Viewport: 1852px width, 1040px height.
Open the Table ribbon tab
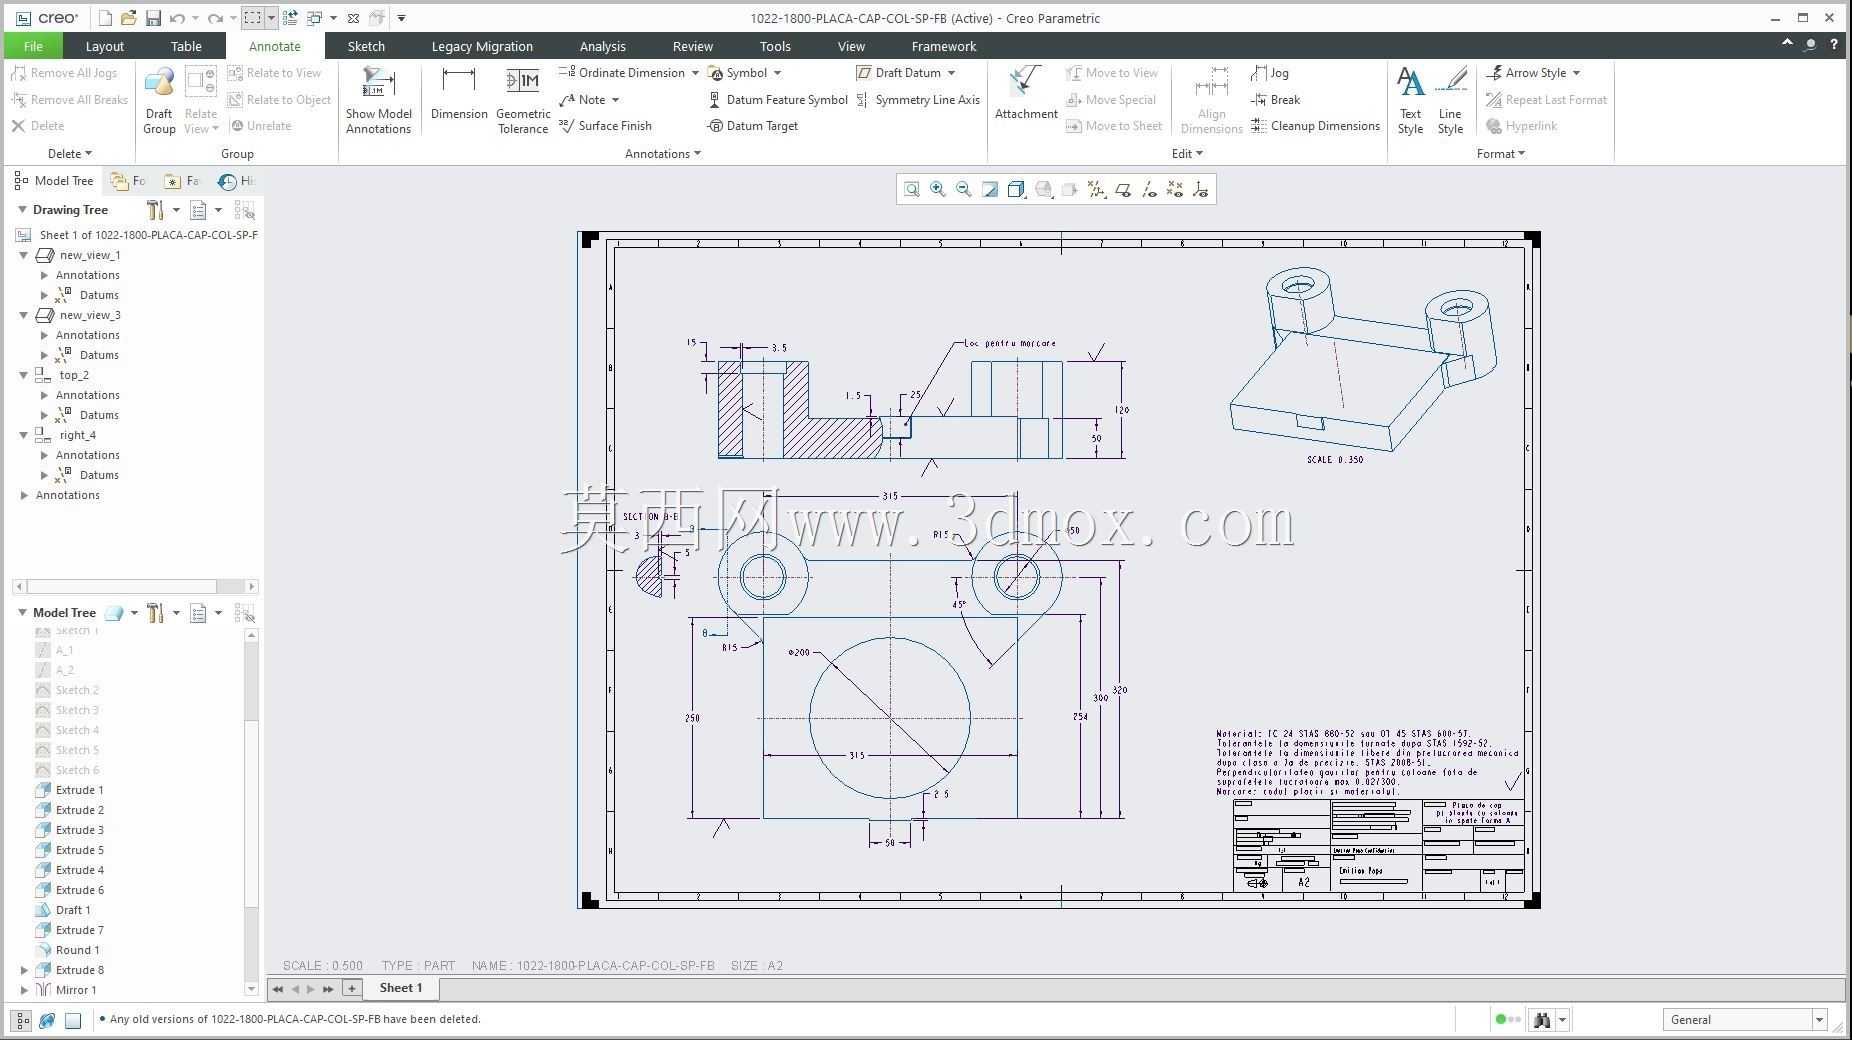coord(186,46)
